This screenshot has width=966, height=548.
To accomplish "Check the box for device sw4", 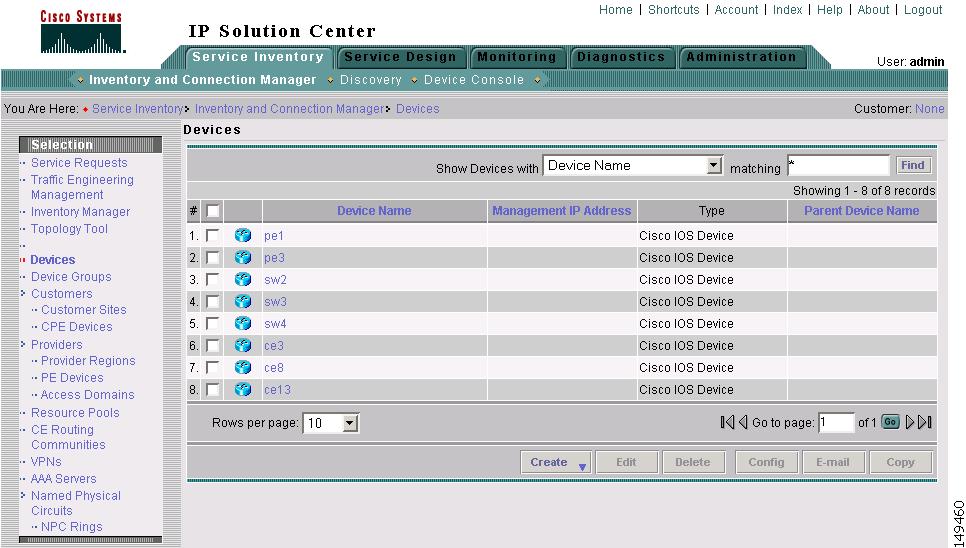I will click(x=213, y=323).
